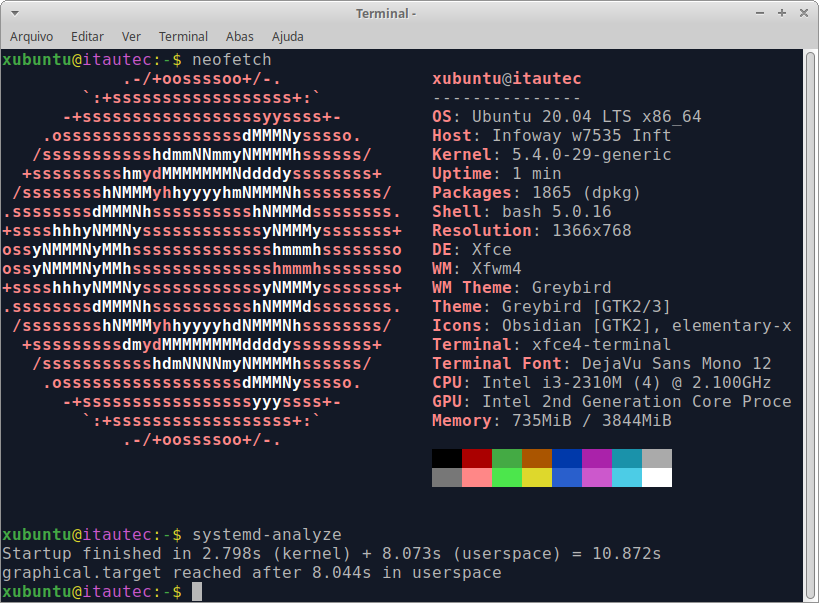The height and width of the screenshot is (603, 819).
Task: Open the Arquivo menu
Action: point(31,36)
